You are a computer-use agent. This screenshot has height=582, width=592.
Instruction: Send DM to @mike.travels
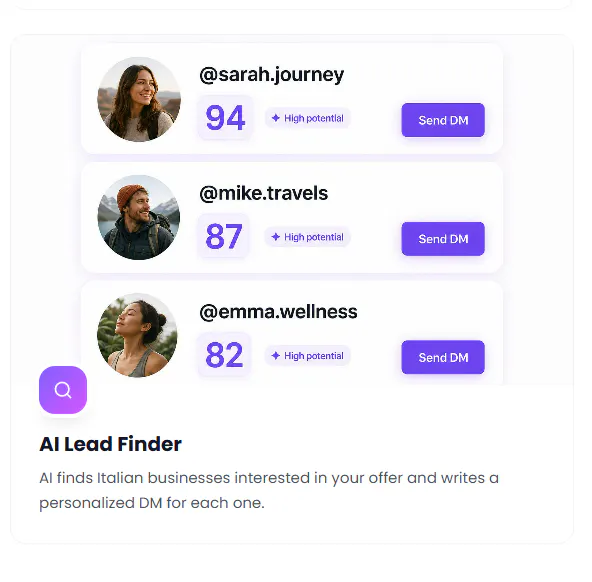coord(443,239)
